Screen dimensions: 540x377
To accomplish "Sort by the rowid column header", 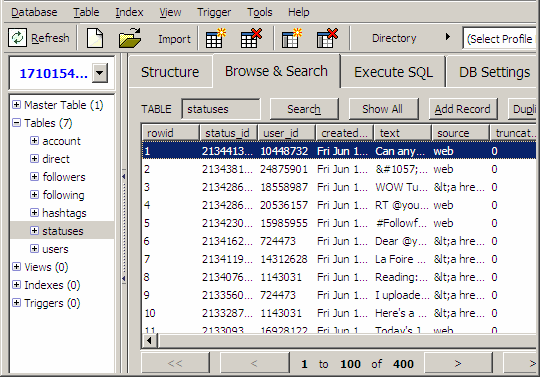I will click(x=170, y=133).
